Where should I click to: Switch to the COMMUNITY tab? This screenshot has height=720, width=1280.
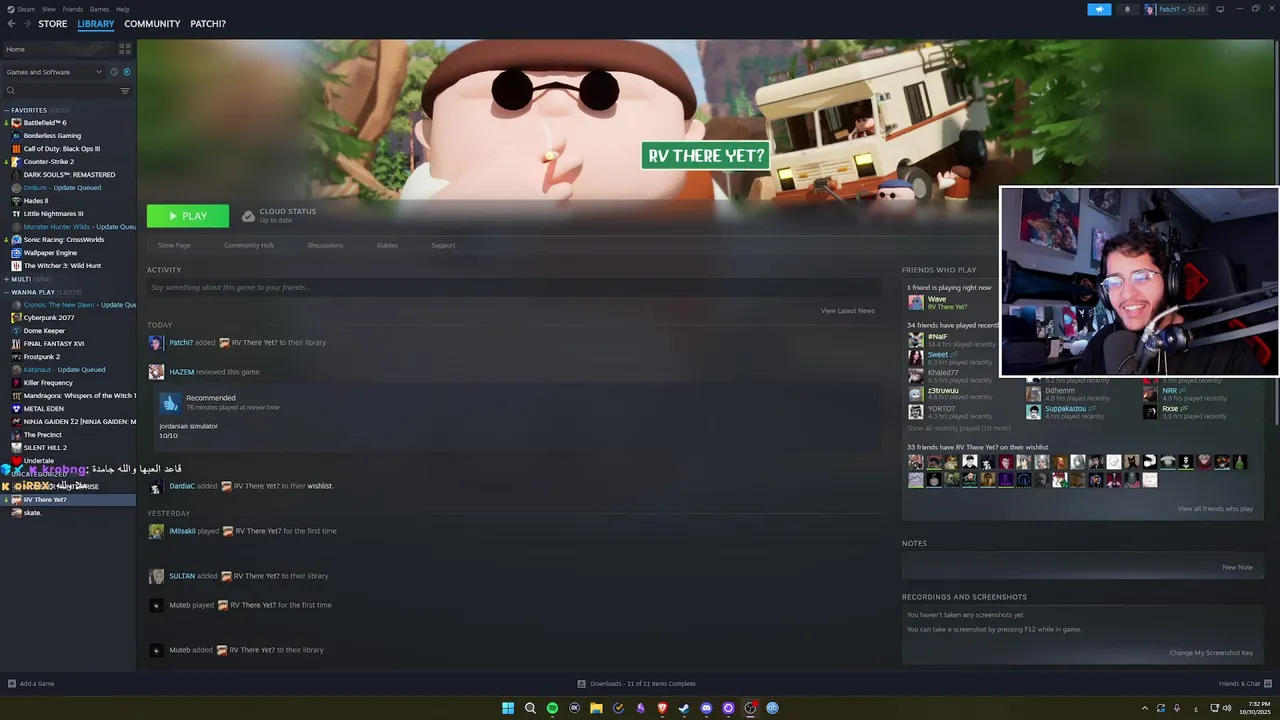[x=152, y=24]
